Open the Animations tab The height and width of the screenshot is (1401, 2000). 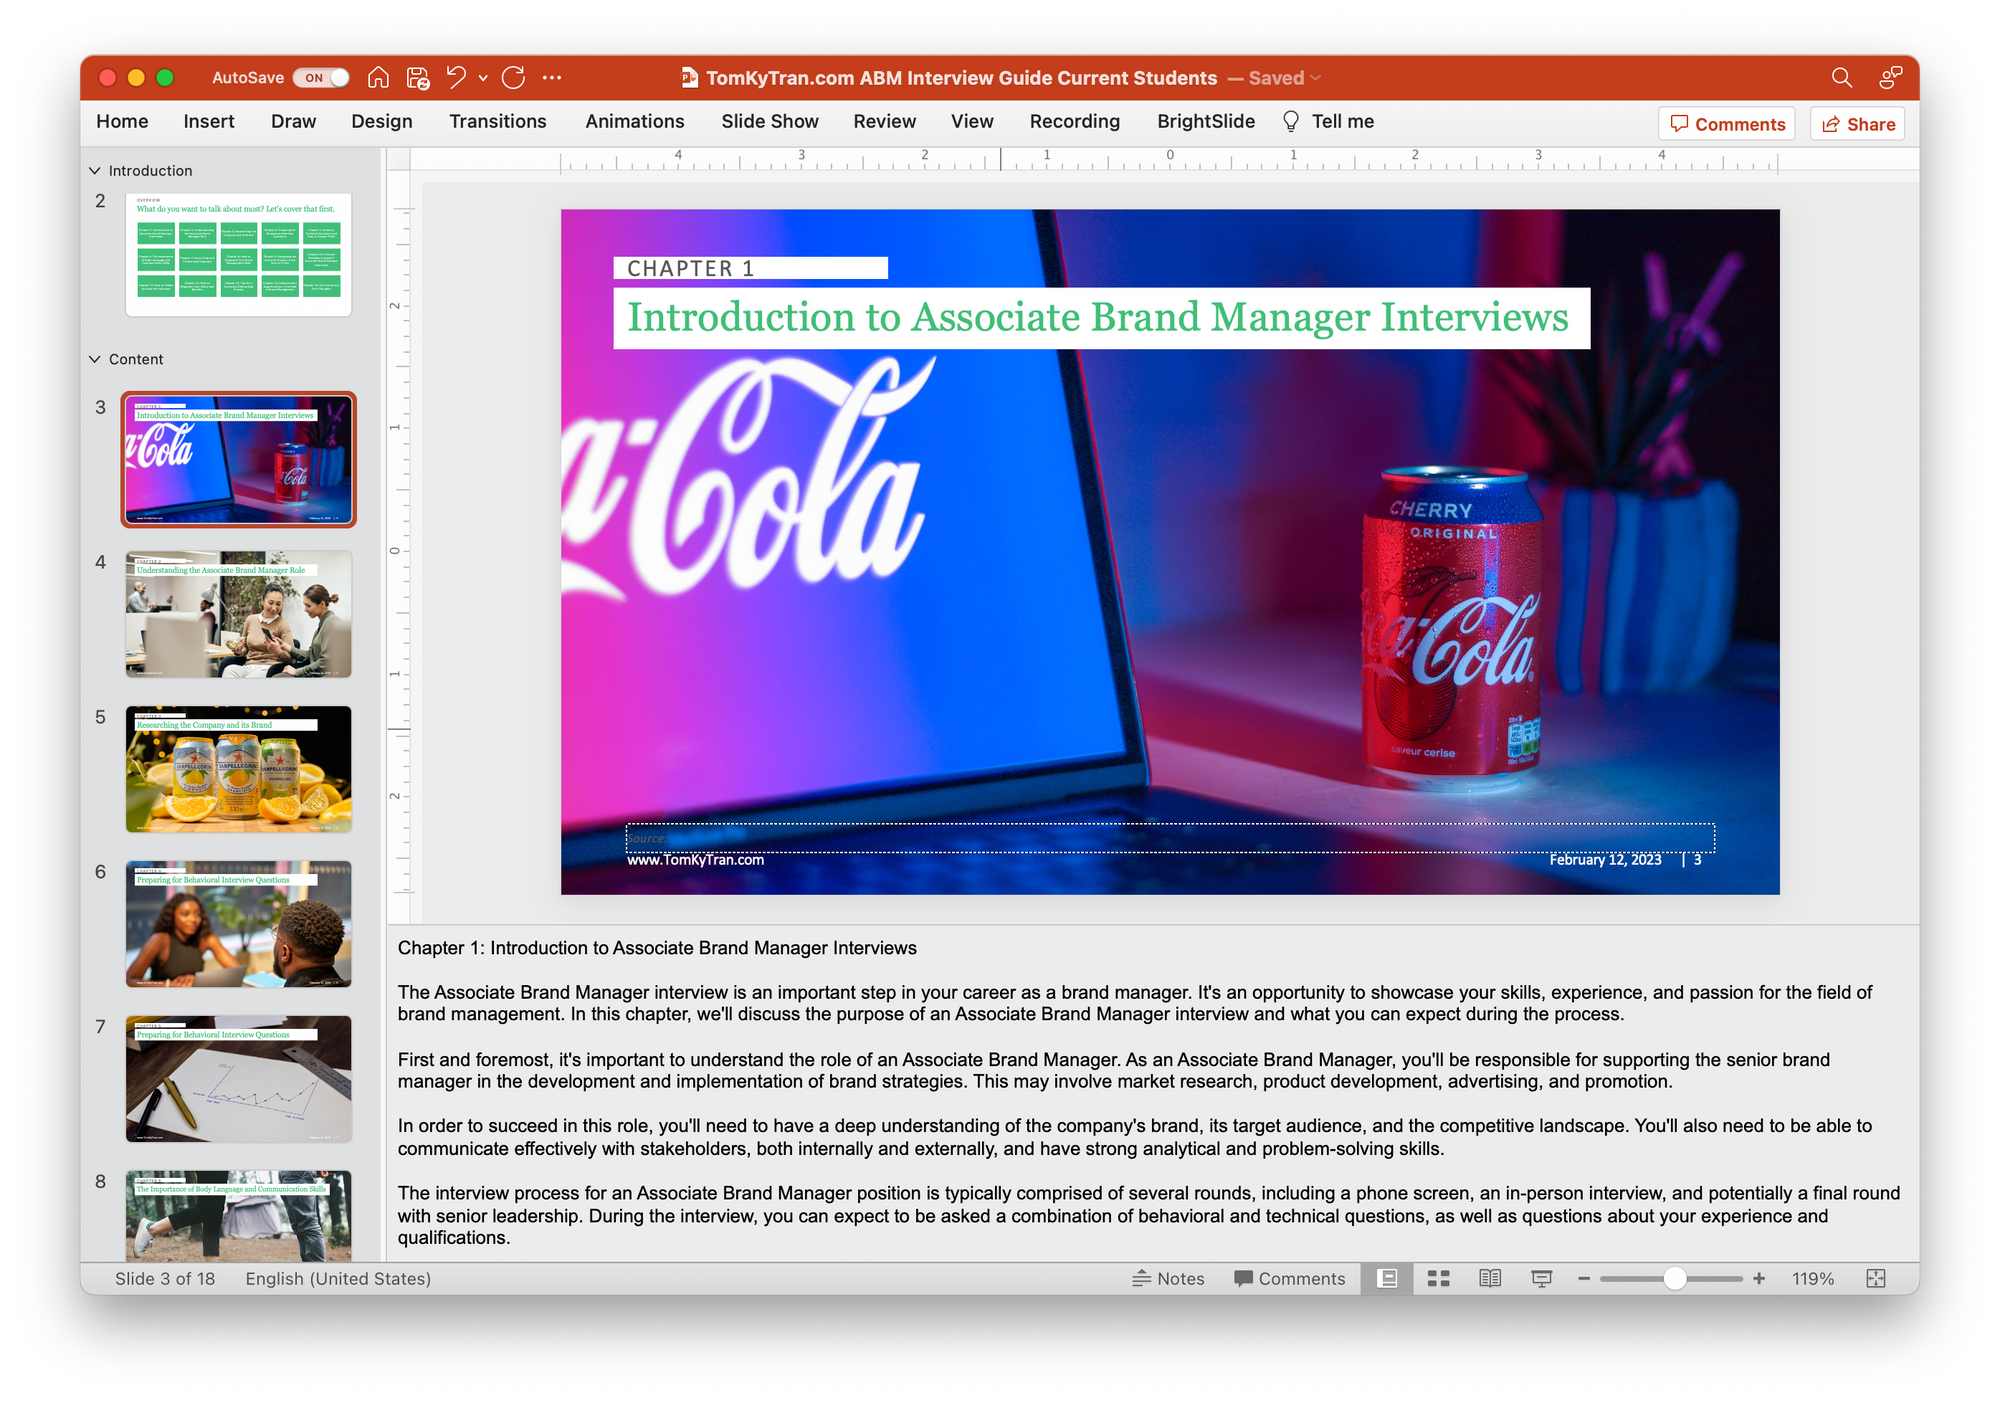635,122
